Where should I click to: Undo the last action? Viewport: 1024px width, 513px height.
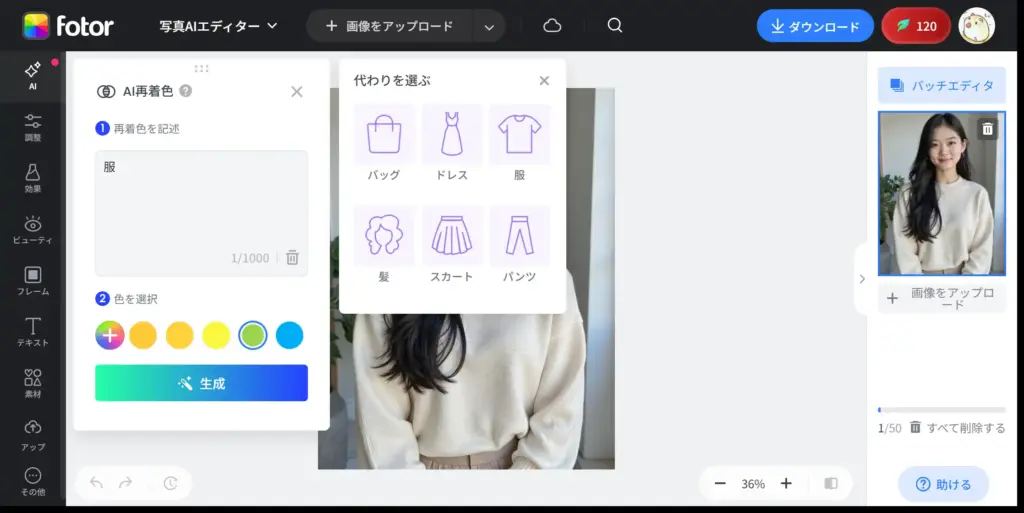tap(97, 483)
